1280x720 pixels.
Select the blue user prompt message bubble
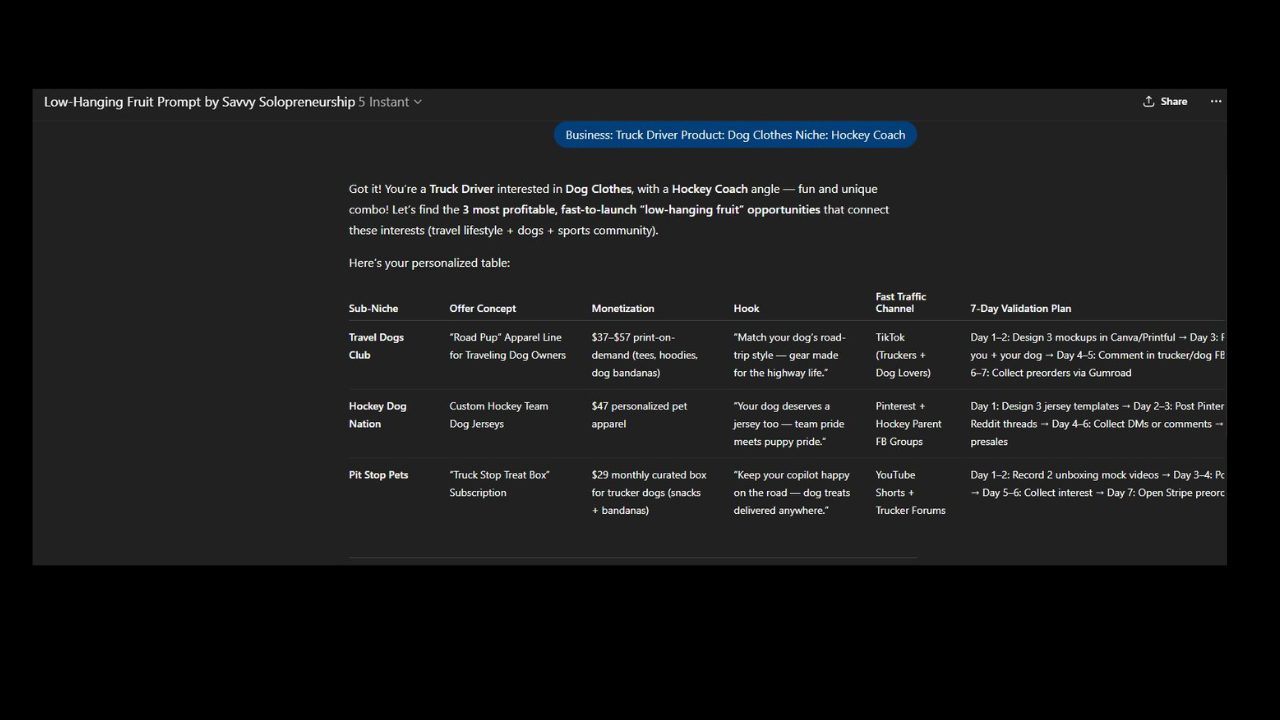click(735, 135)
